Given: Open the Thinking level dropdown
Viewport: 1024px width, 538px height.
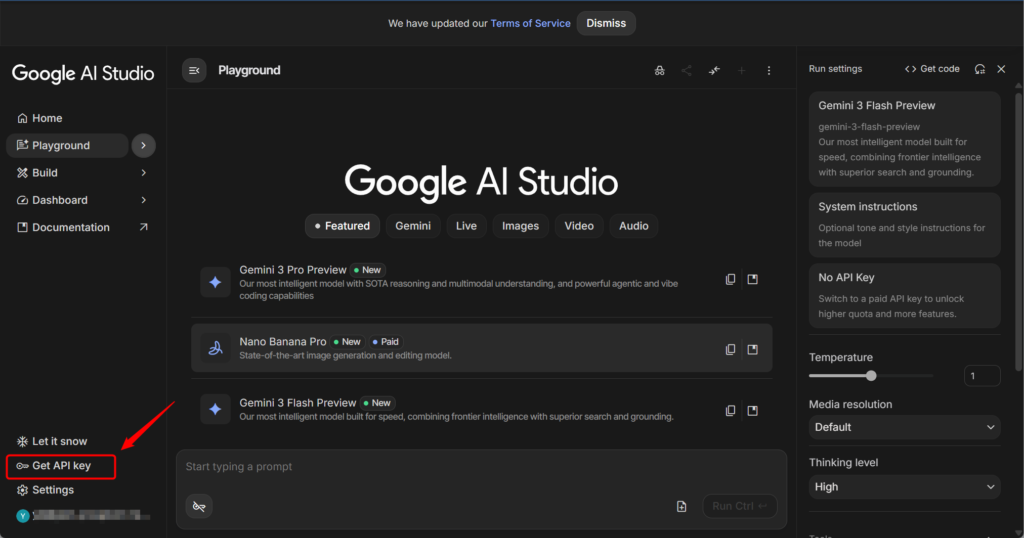Looking at the screenshot, I should [x=904, y=487].
